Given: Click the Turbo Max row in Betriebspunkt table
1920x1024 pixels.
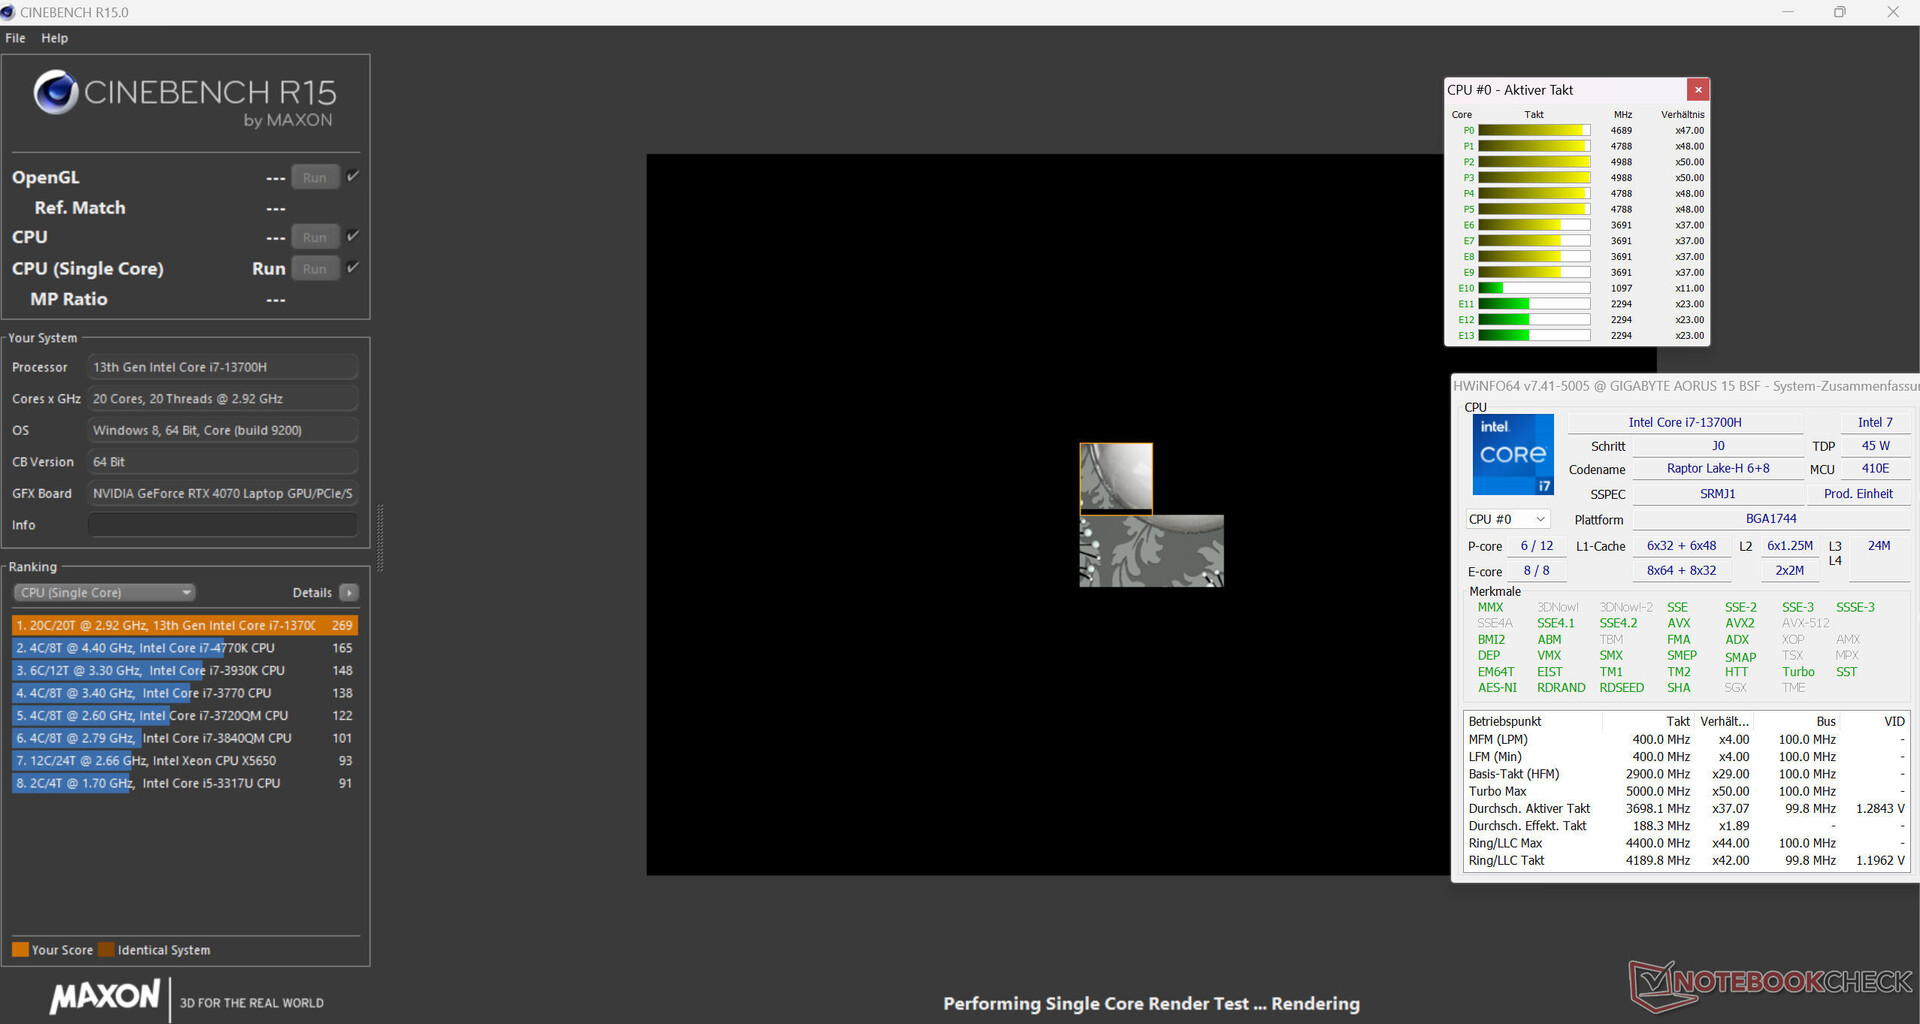Looking at the screenshot, I should coord(1686,791).
